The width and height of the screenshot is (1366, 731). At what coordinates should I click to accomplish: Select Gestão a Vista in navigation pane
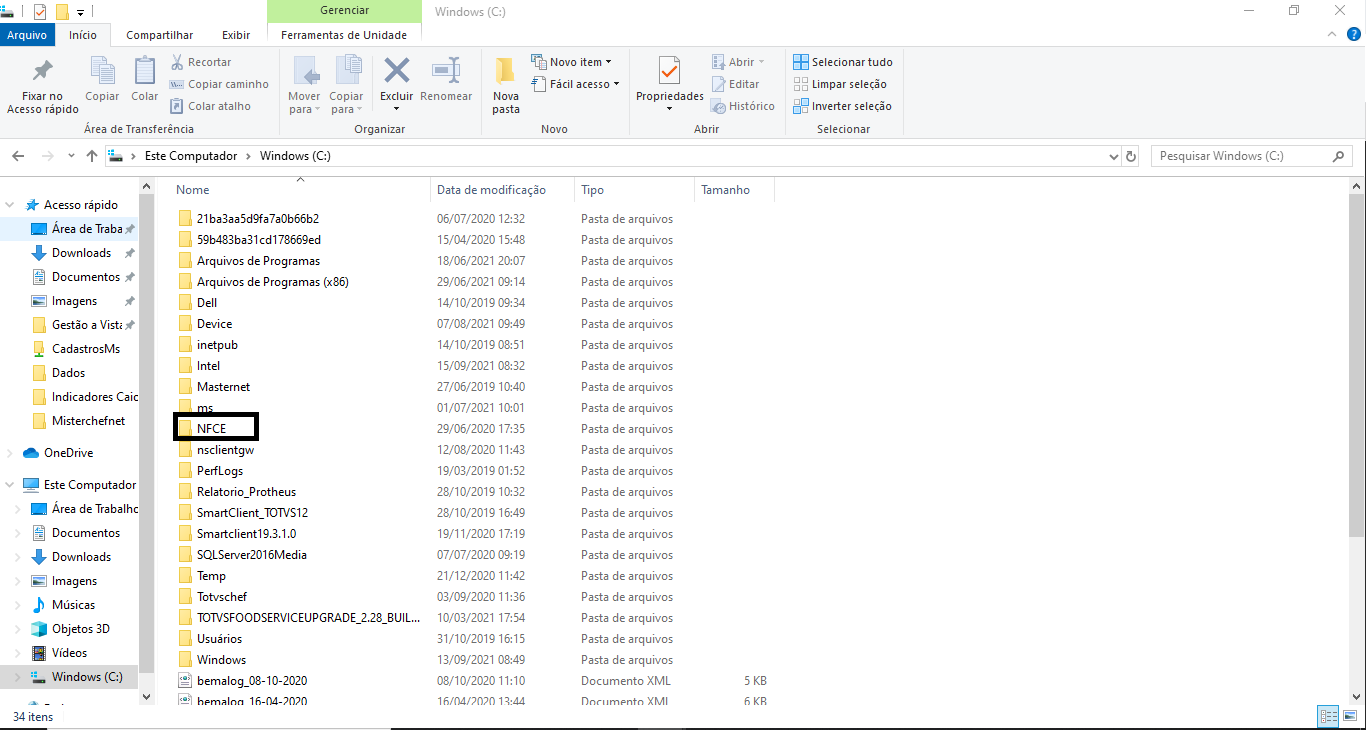[86, 325]
